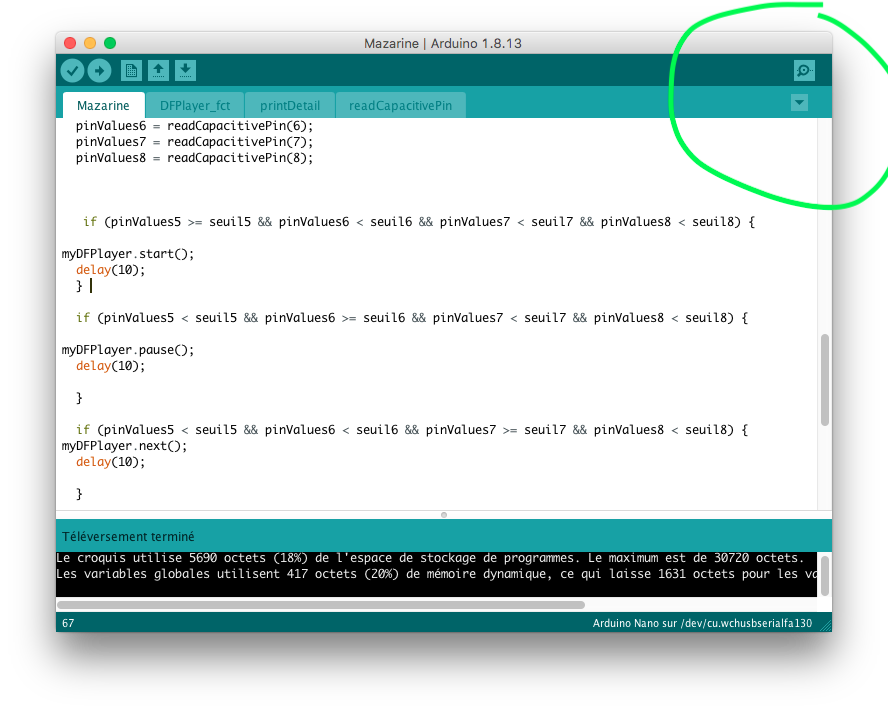888x712 pixels.
Task: Expand the tab options dropdown arrow
Action: tap(799, 103)
